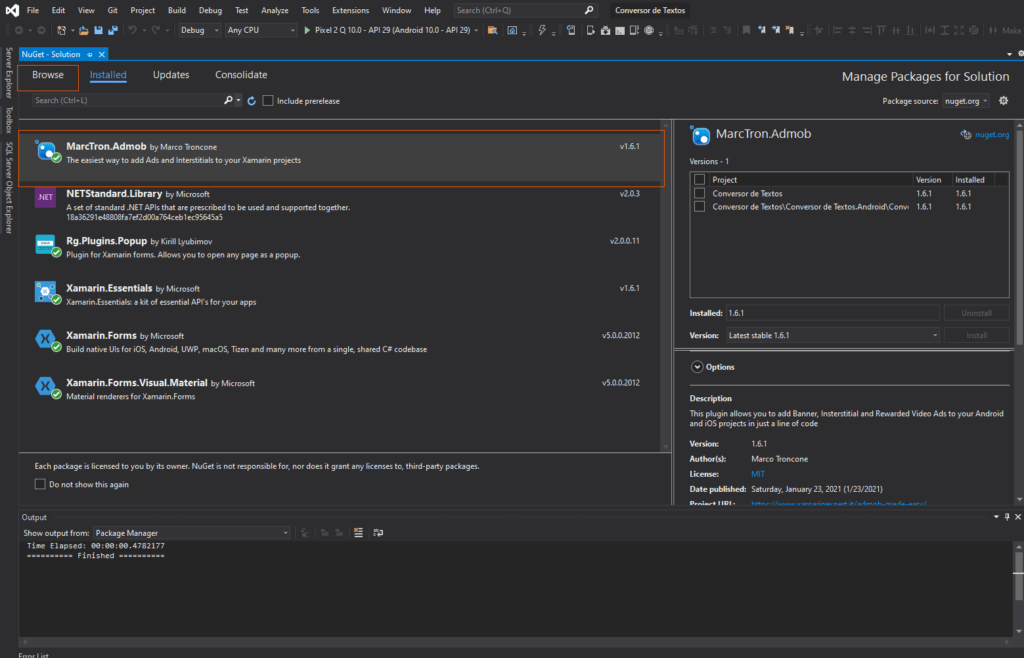Click the Uninstall button
This screenshot has height=658, width=1024.
click(x=976, y=313)
